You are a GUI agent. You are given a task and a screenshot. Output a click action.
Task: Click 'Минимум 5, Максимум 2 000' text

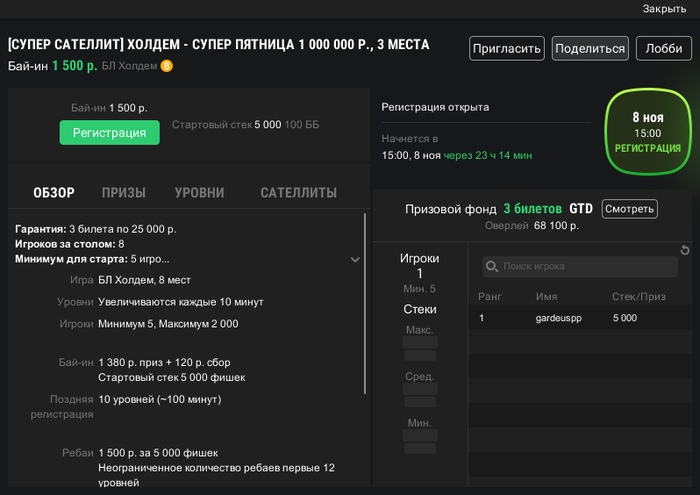click(x=168, y=324)
